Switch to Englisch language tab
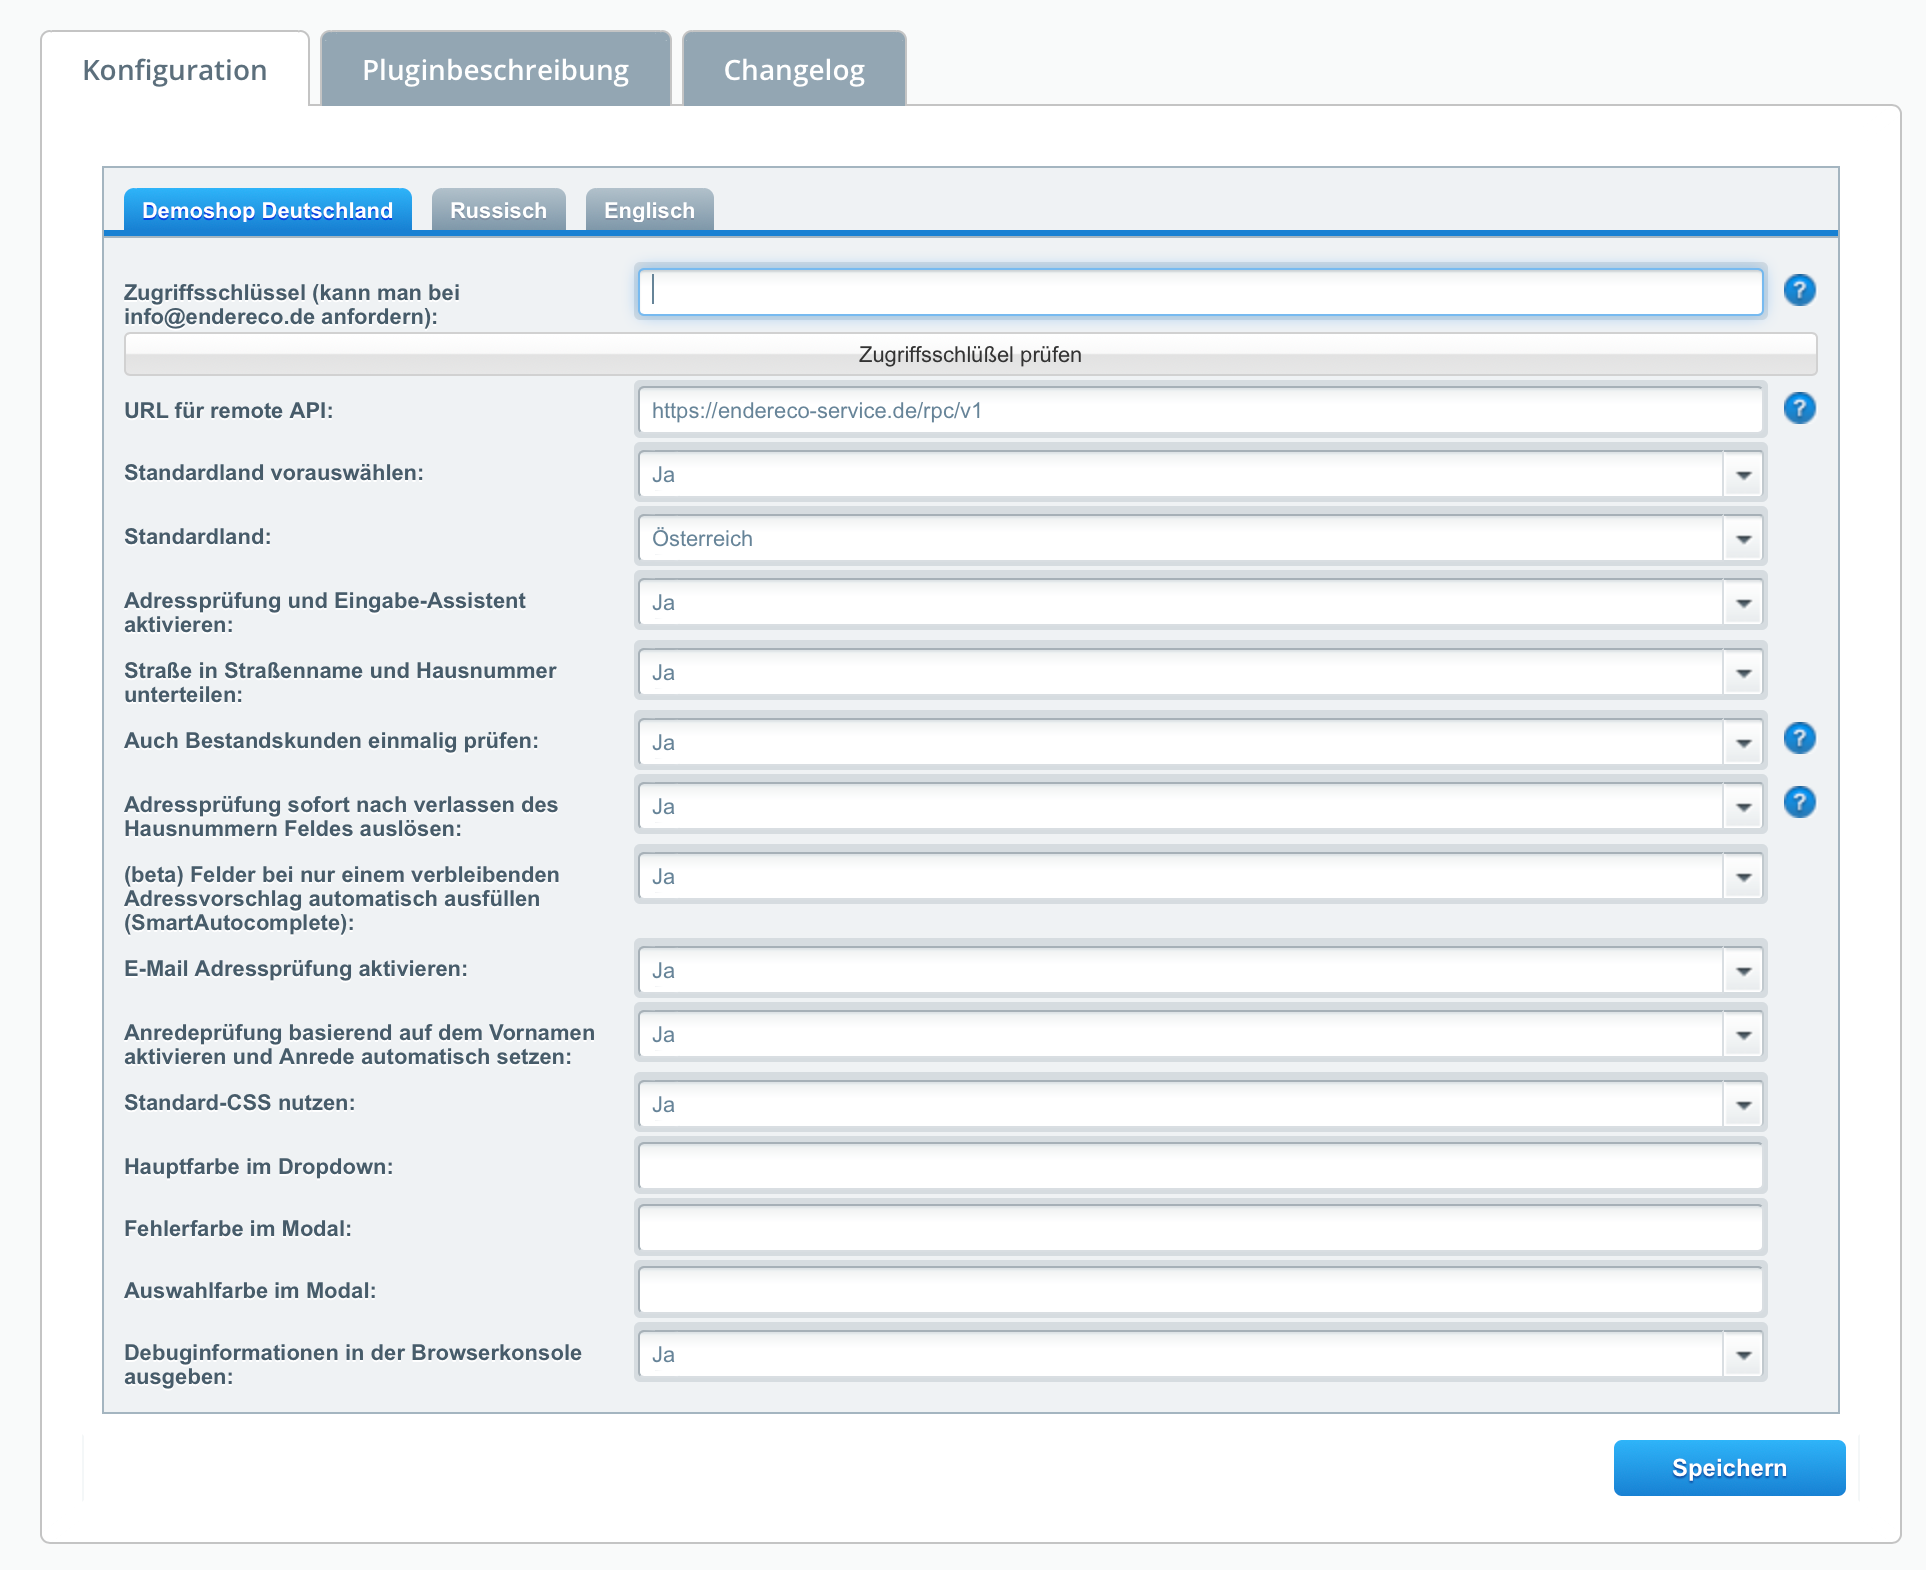 point(649,210)
